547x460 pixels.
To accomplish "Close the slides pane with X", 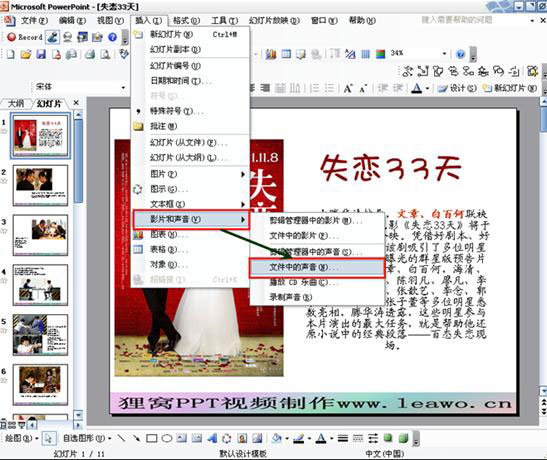I will click(x=76, y=103).
